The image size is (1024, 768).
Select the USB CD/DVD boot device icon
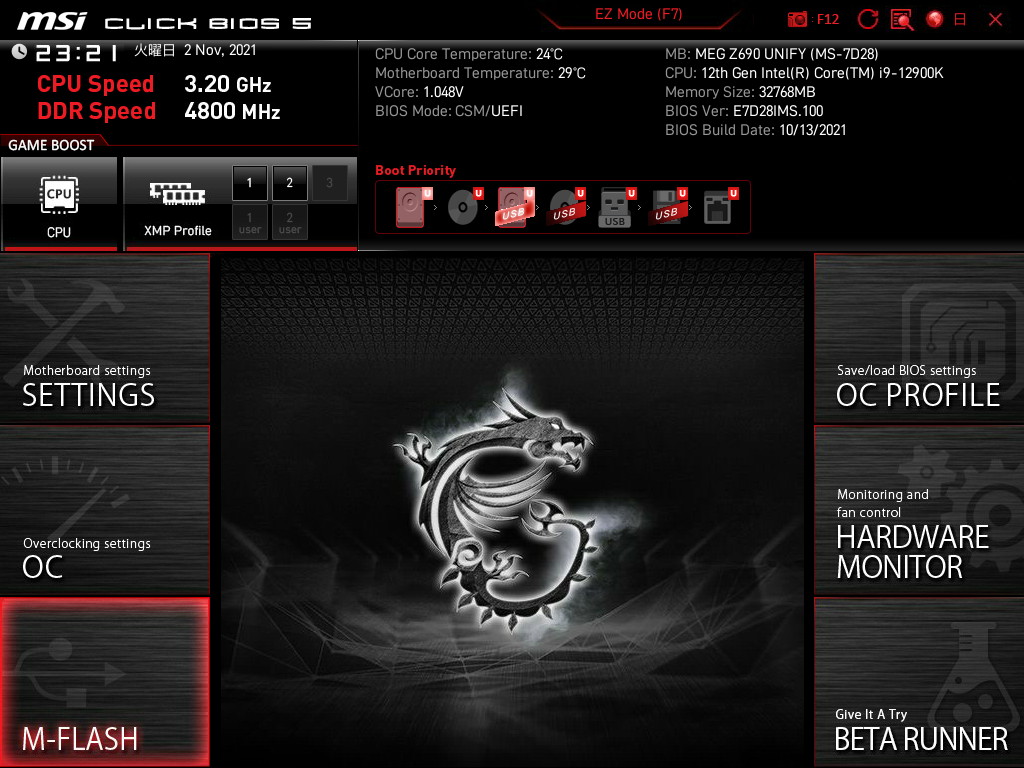pyautogui.click(x=566, y=208)
